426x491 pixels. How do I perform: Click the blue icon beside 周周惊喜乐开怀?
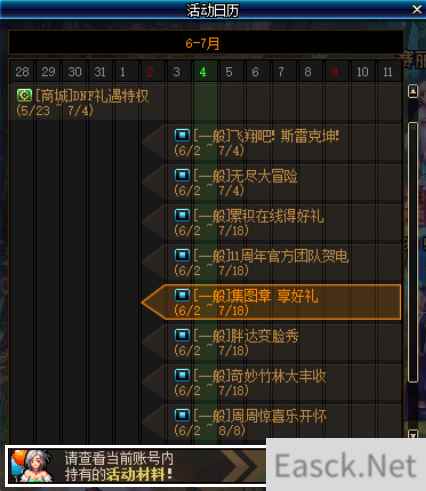[182, 415]
